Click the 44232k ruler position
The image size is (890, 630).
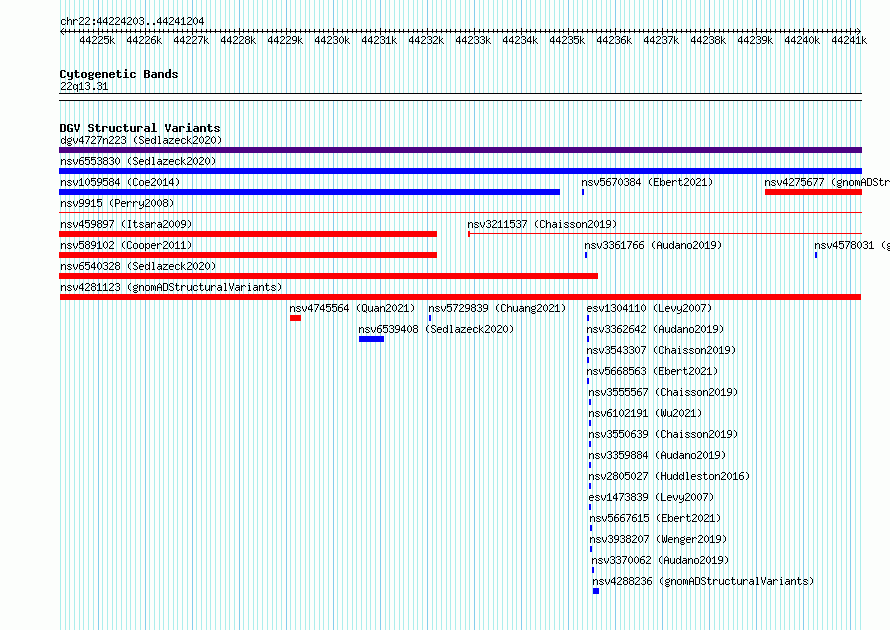pyautogui.click(x=426, y=40)
